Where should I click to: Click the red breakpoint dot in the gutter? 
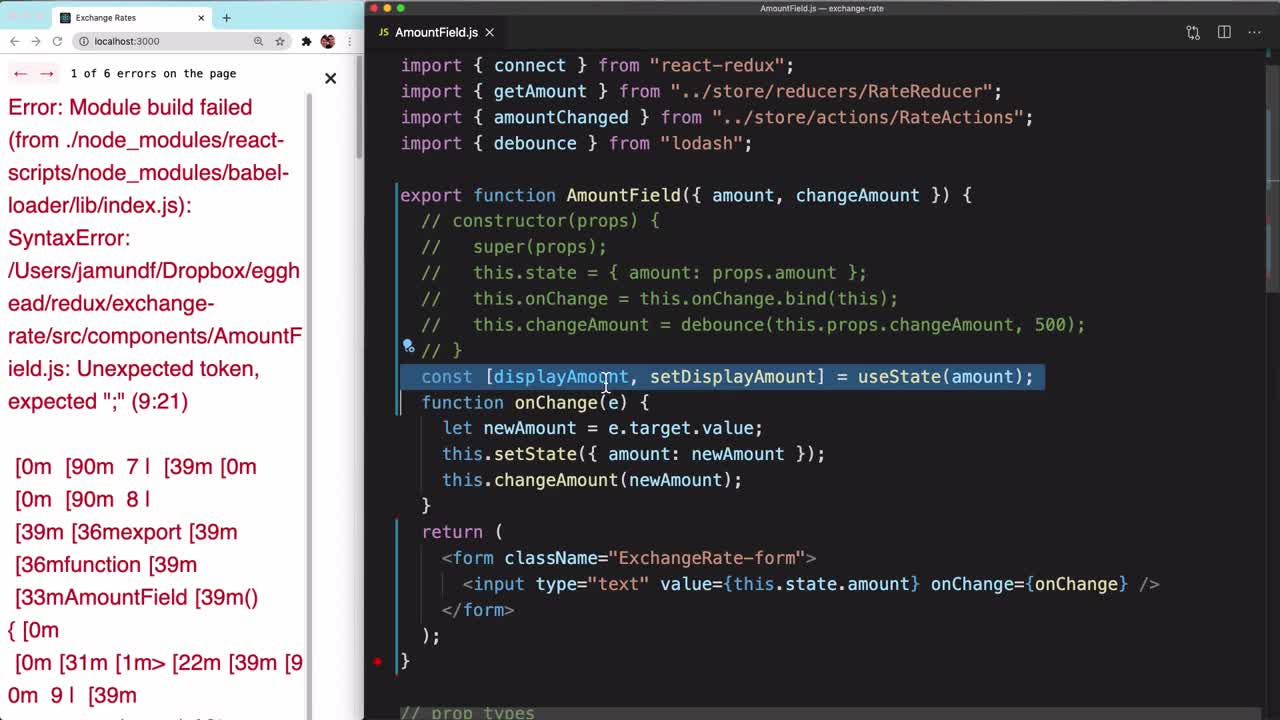(377, 661)
